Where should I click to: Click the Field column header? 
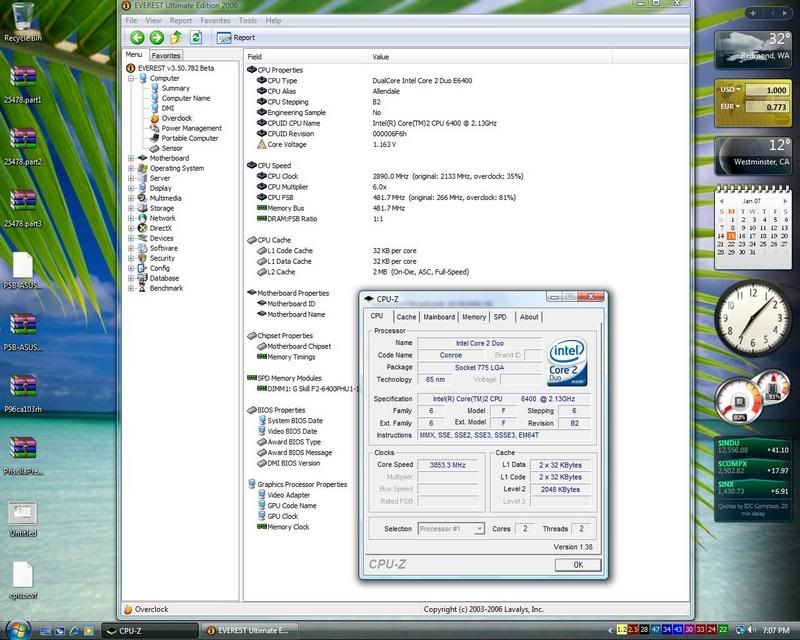(307, 57)
